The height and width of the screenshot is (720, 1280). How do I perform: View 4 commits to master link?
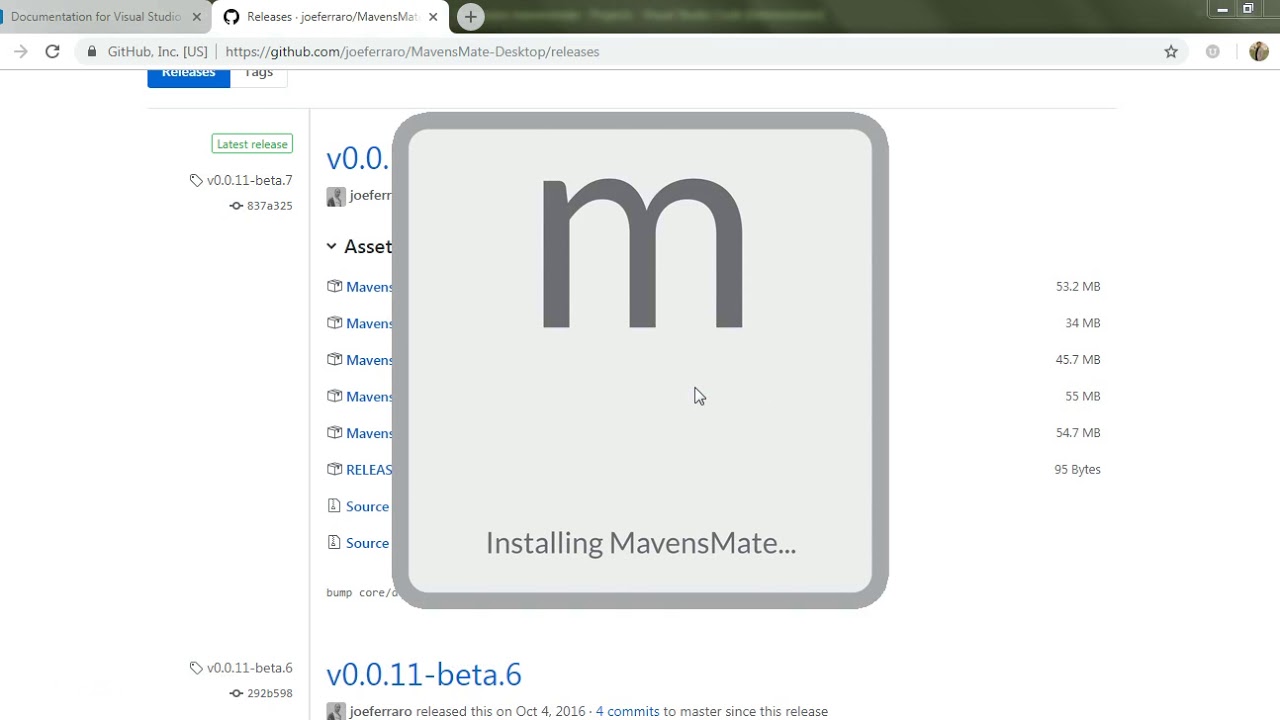pyautogui.click(x=627, y=711)
